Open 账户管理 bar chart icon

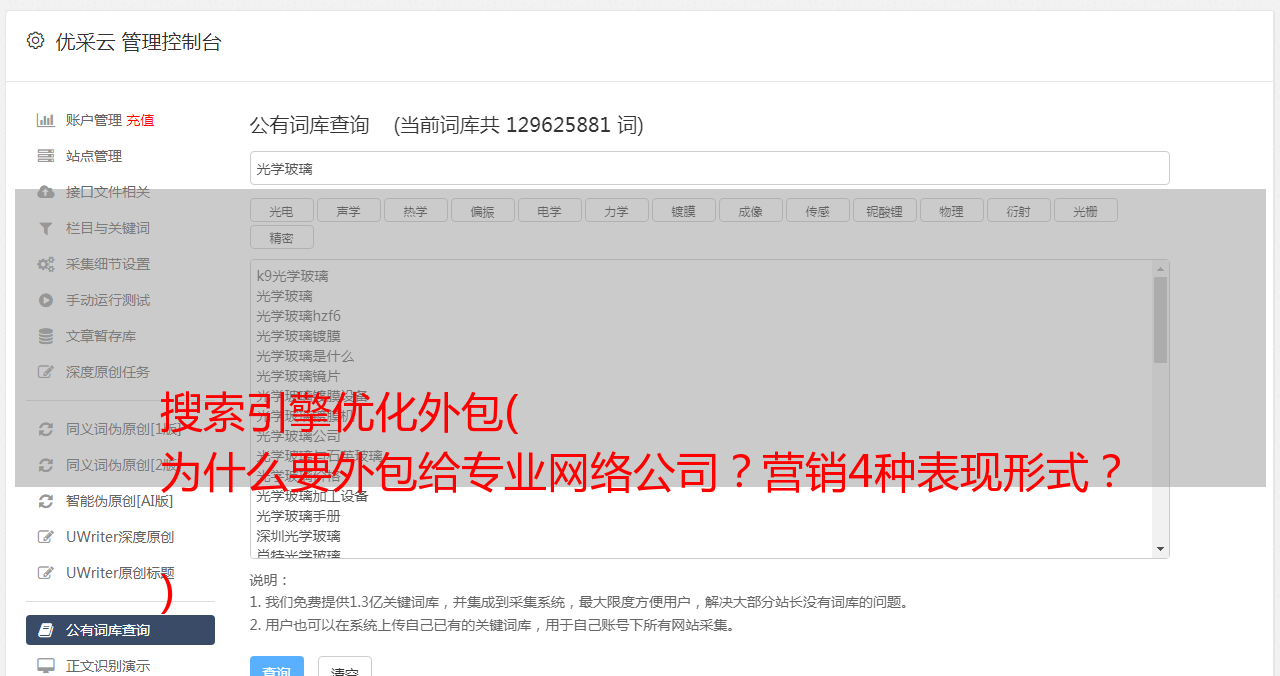pos(45,120)
